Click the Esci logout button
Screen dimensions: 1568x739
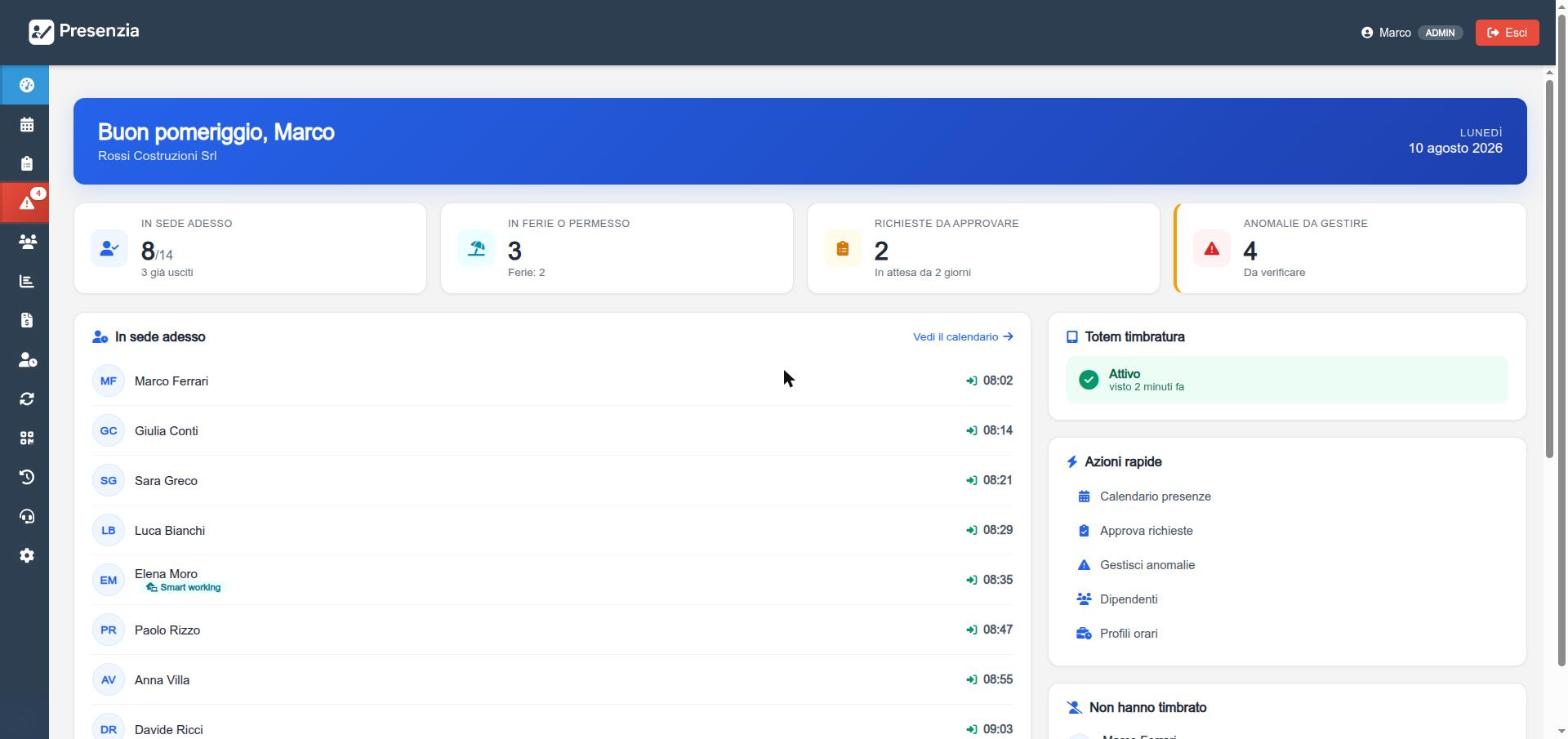click(x=1506, y=33)
